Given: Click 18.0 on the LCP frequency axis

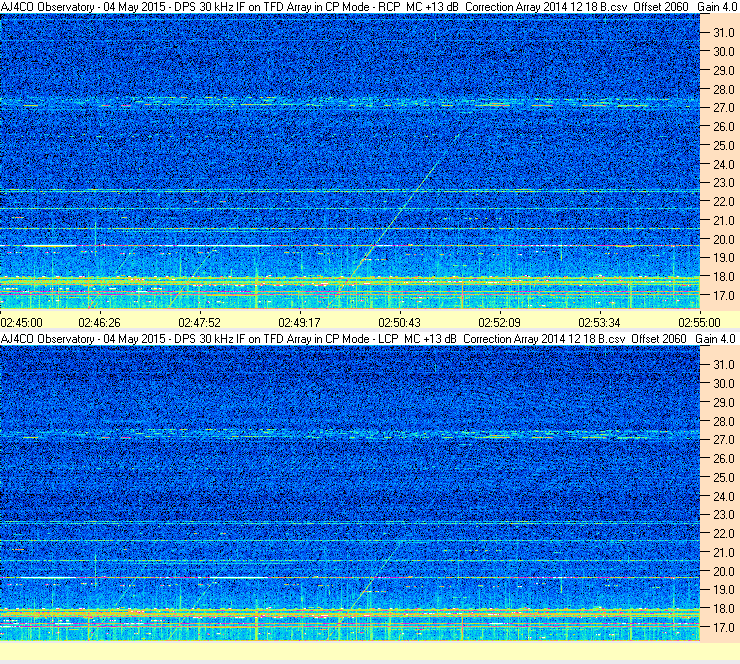Looking at the screenshot, I should tap(723, 609).
